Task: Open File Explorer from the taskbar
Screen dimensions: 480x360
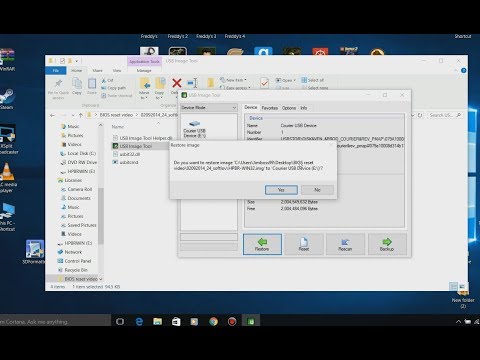Action: (157, 322)
